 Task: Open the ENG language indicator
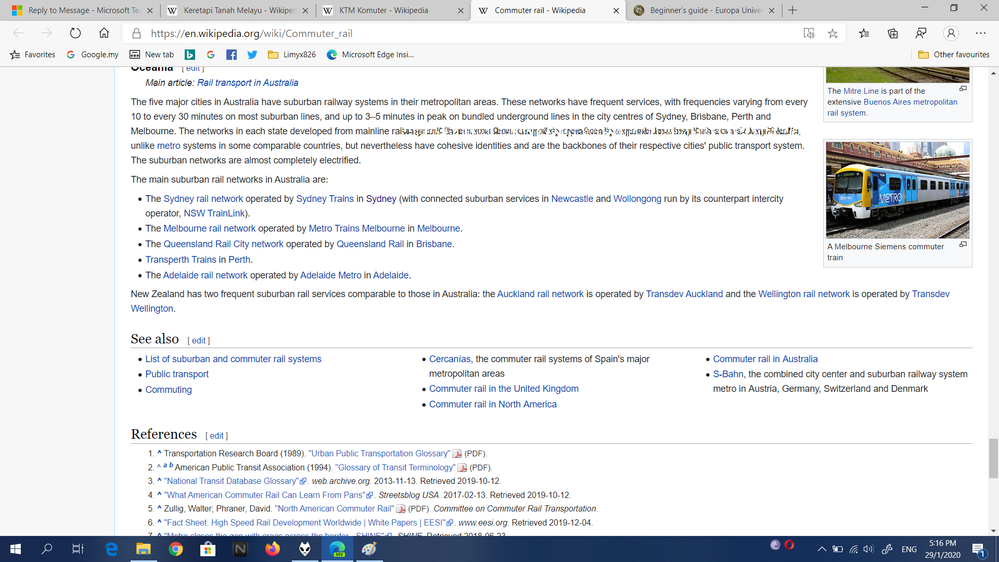tap(909, 549)
